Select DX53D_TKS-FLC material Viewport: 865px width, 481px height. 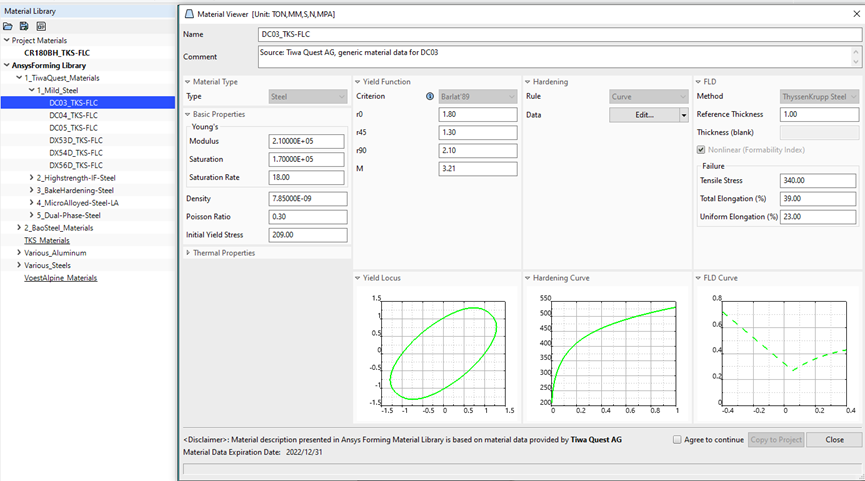point(76,140)
